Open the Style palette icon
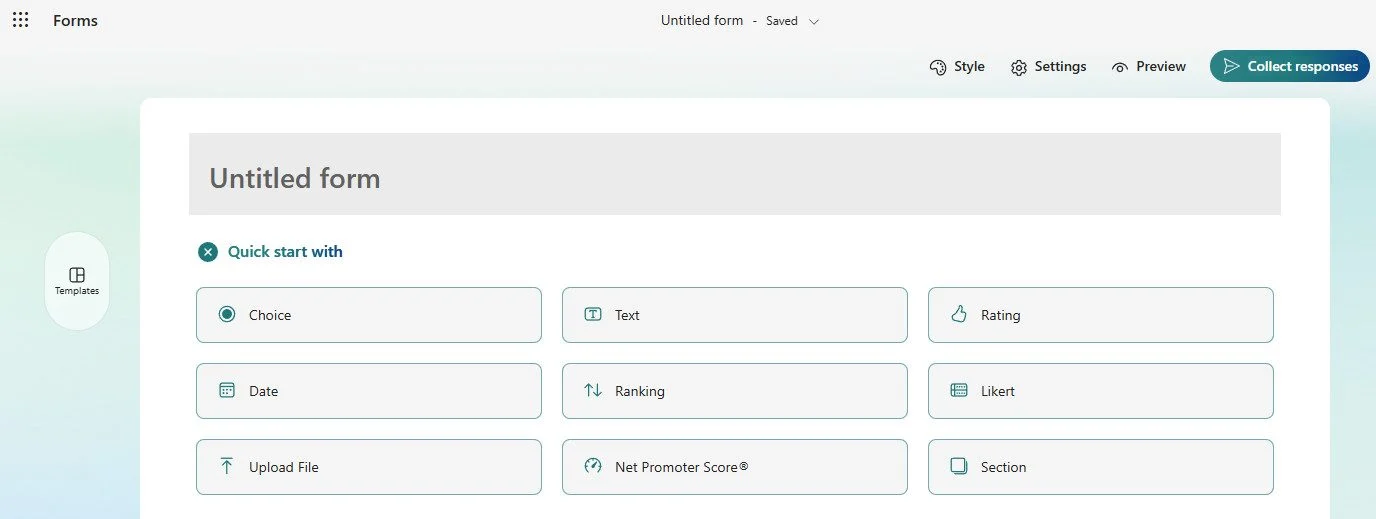Image resolution: width=1376 pixels, height=519 pixels. click(938, 67)
